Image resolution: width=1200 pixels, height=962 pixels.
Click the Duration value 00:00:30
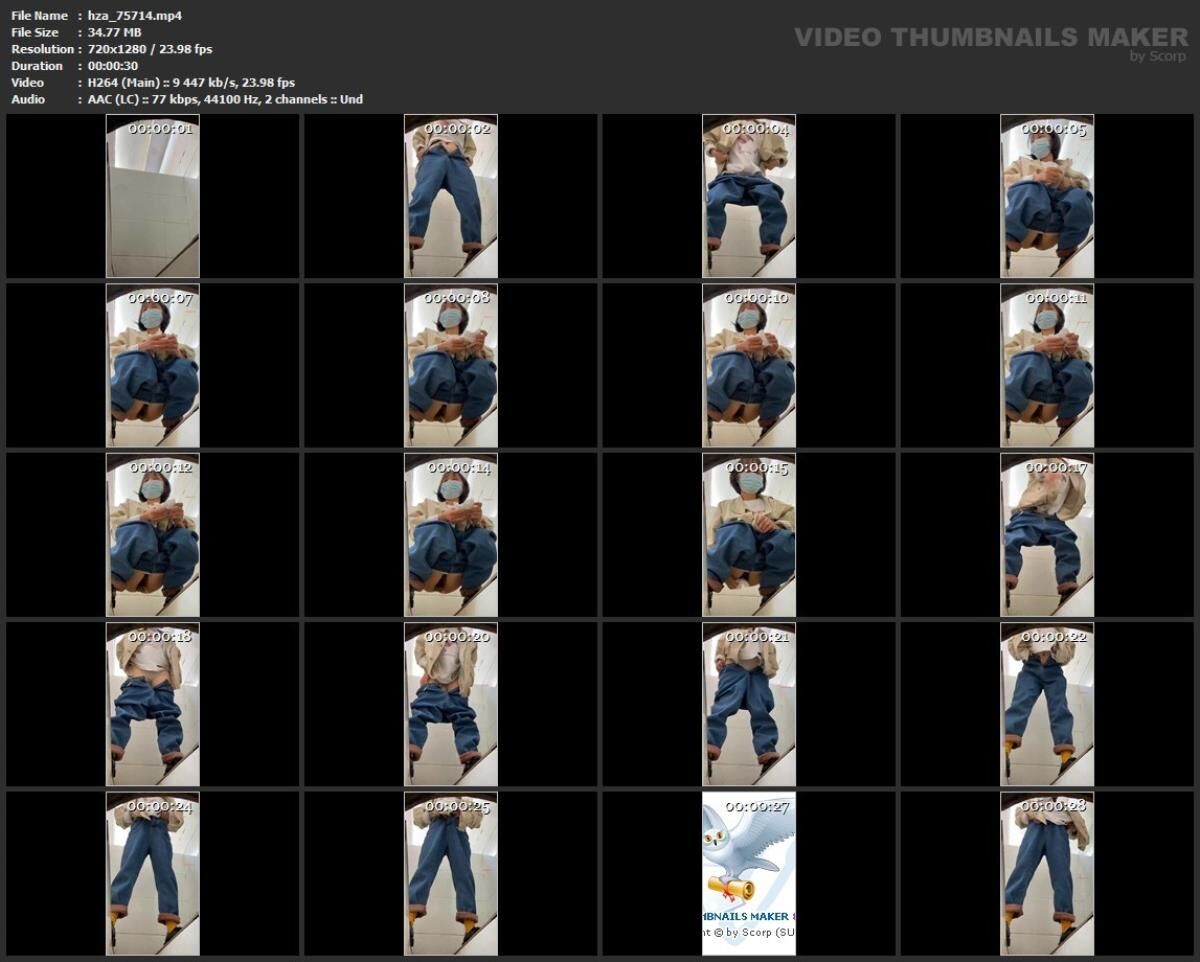tap(110, 65)
